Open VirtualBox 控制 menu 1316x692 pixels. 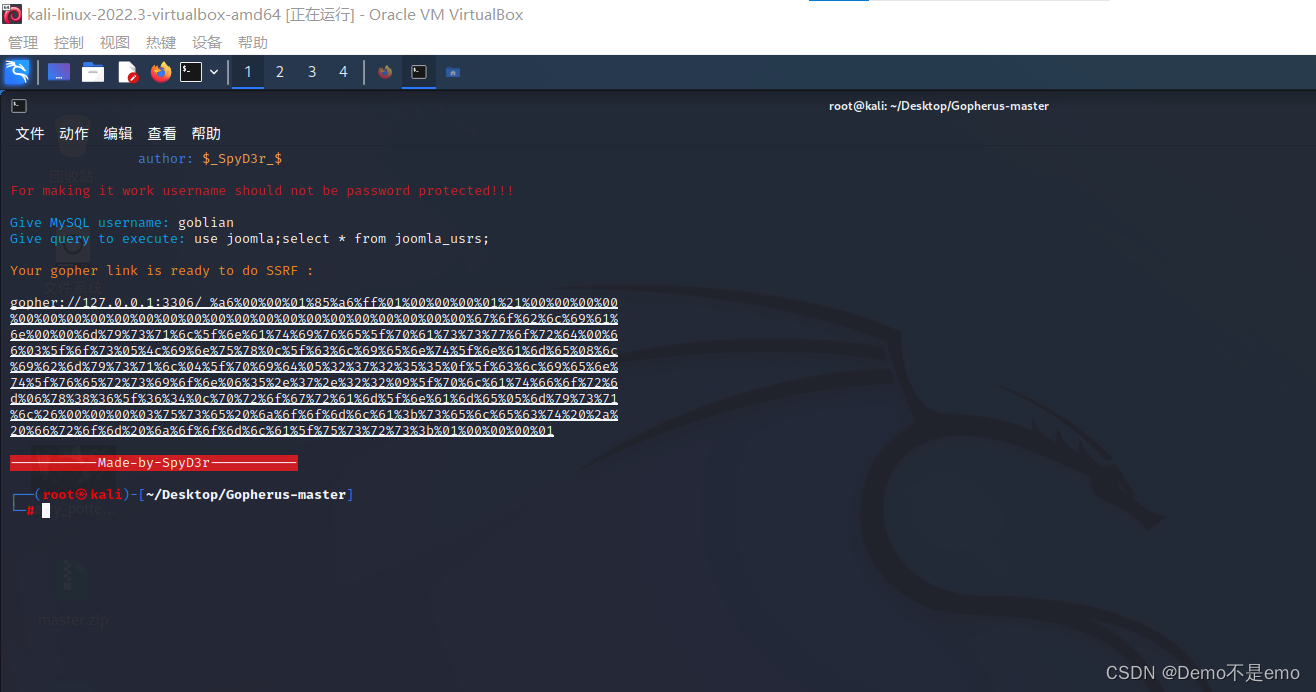pos(69,43)
